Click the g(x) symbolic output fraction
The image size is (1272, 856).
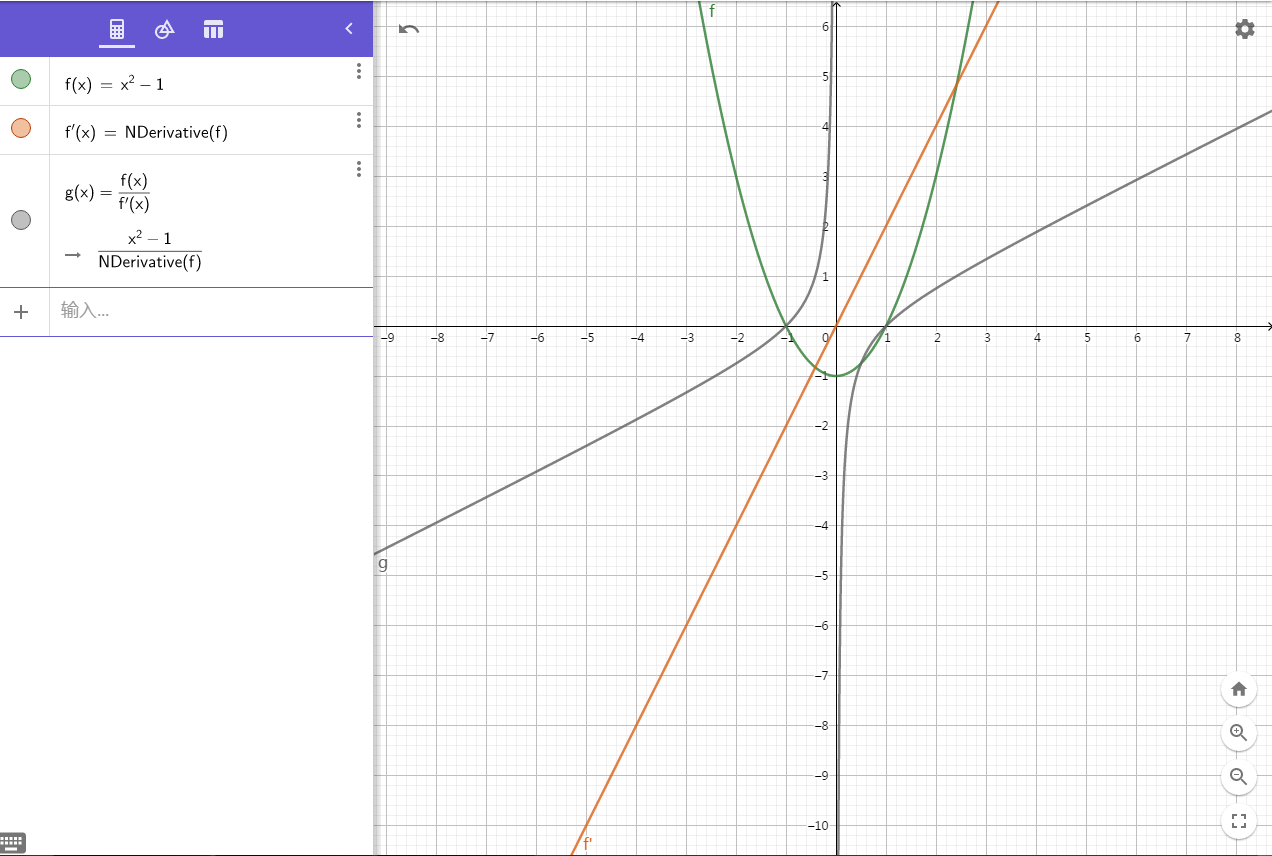(150, 252)
